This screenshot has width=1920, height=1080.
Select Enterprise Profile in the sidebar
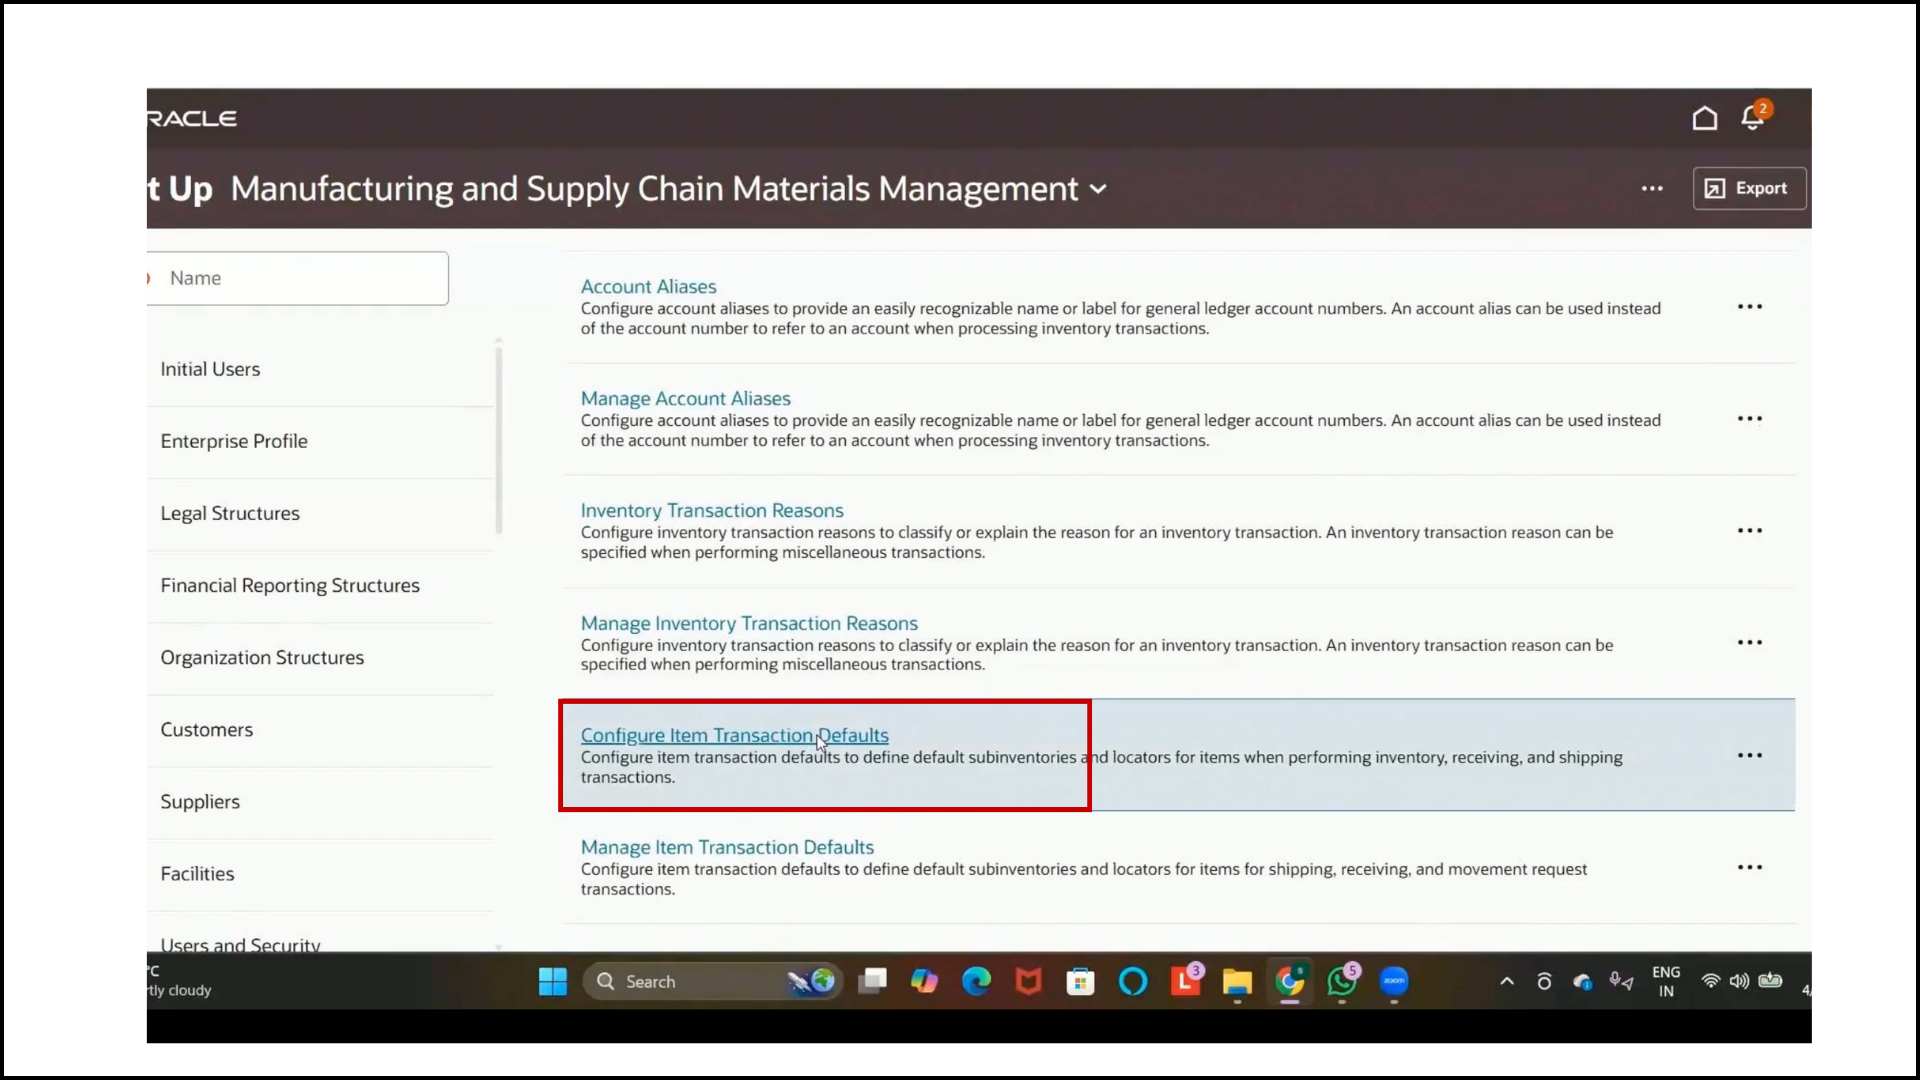(234, 441)
